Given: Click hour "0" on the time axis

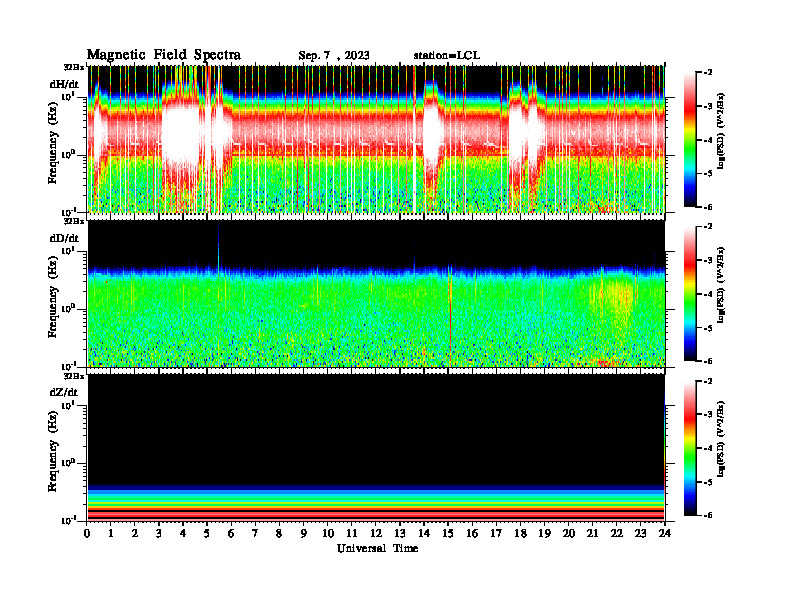Looking at the screenshot, I should pos(87,533).
